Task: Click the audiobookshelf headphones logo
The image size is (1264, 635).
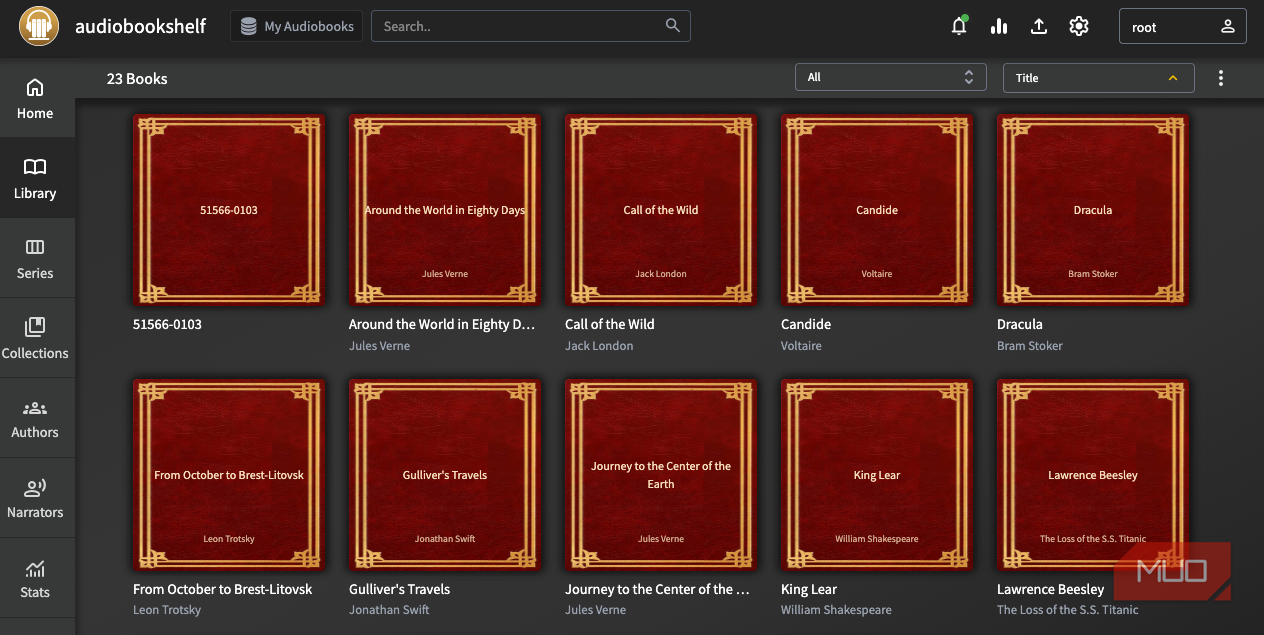Action: pyautogui.click(x=38, y=26)
